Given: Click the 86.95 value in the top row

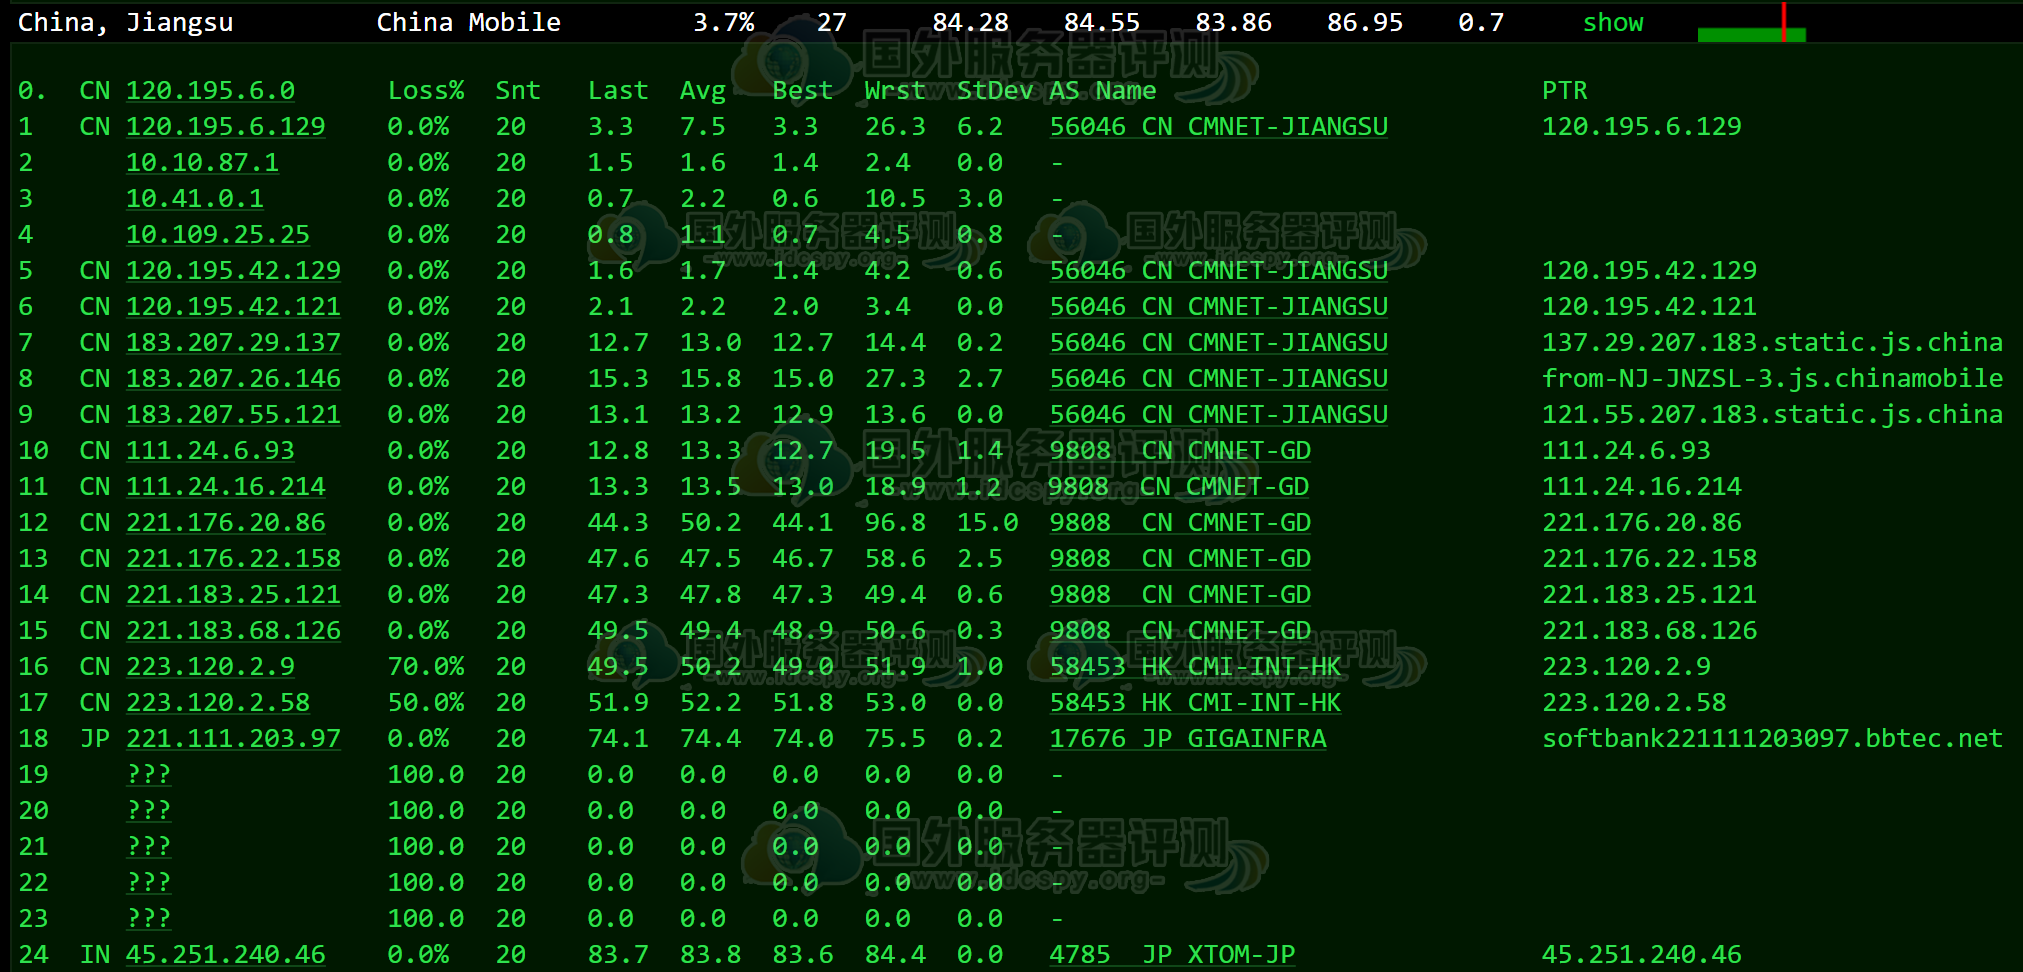Looking at the screenshot, I should point(1365,22).
